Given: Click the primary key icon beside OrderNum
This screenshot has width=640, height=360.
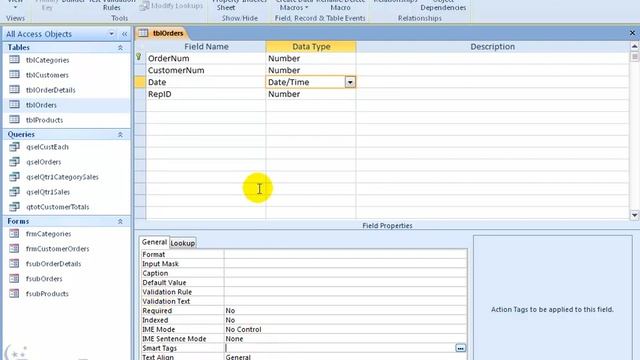Looking at the screenshot, I should click(x=139, y=57).
